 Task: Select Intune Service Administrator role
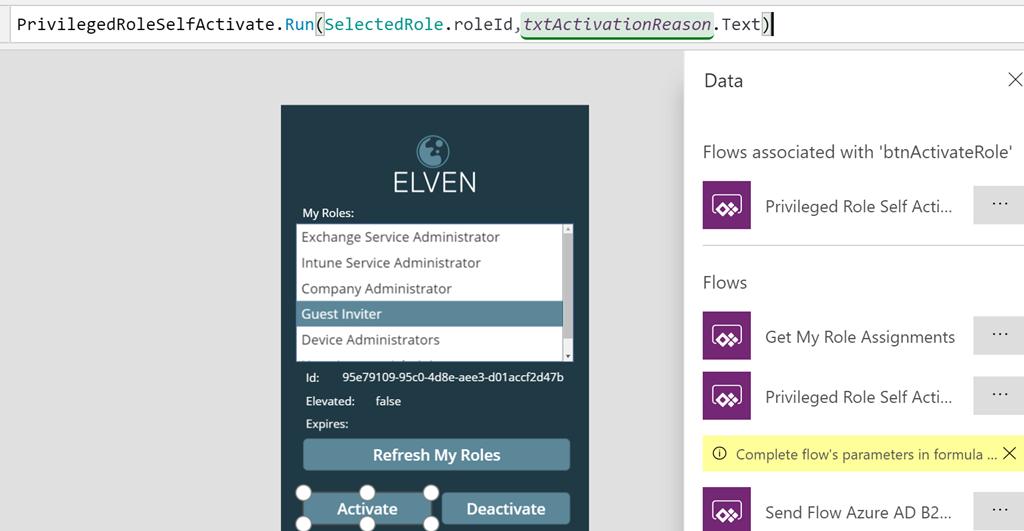429,263
